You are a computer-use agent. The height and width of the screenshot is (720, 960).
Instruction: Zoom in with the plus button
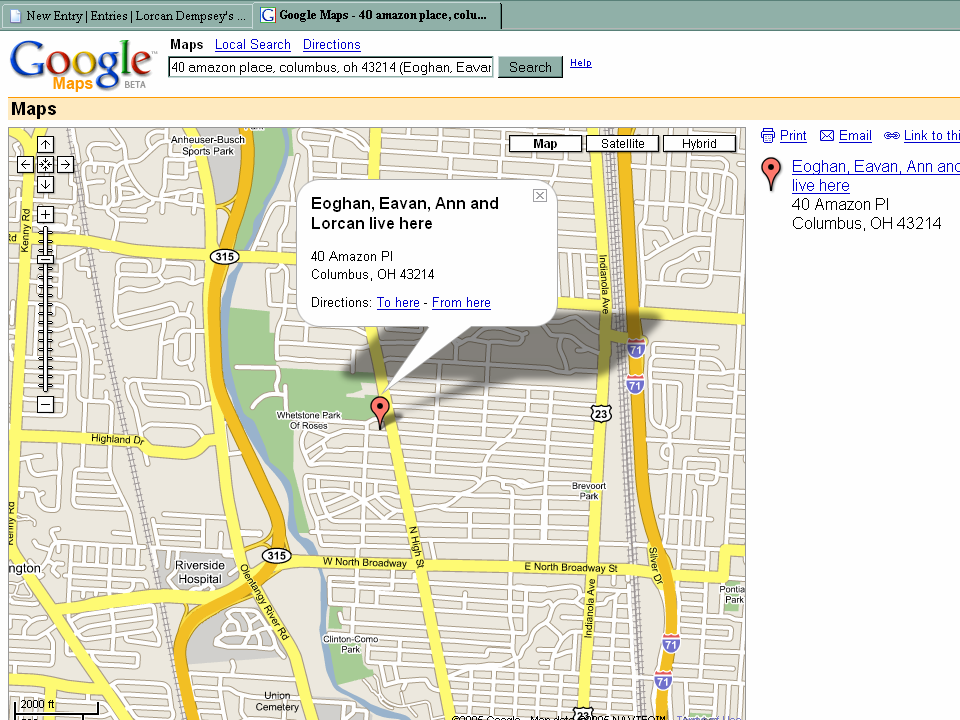point(45,214)
